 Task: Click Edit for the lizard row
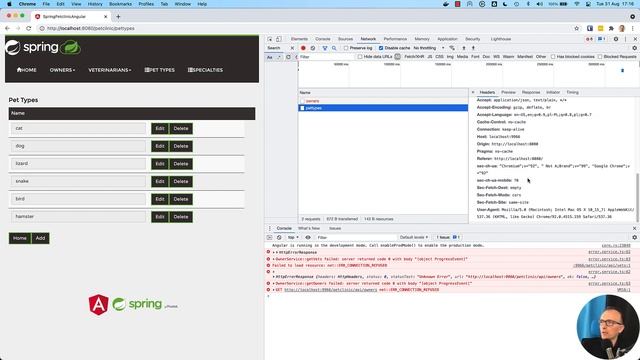coord(160,164)
